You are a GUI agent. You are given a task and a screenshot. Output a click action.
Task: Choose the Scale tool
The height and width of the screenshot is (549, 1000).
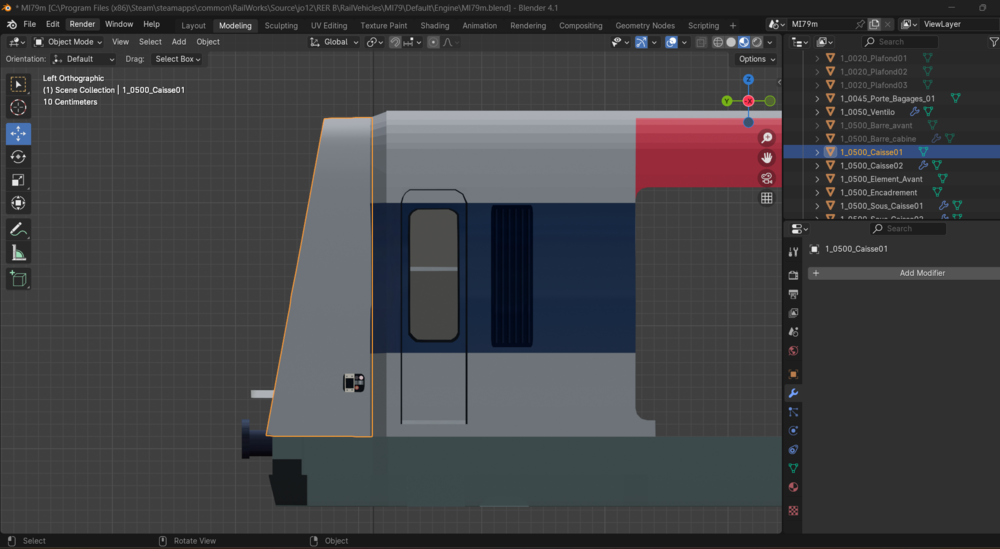click(x=18, y=180)
